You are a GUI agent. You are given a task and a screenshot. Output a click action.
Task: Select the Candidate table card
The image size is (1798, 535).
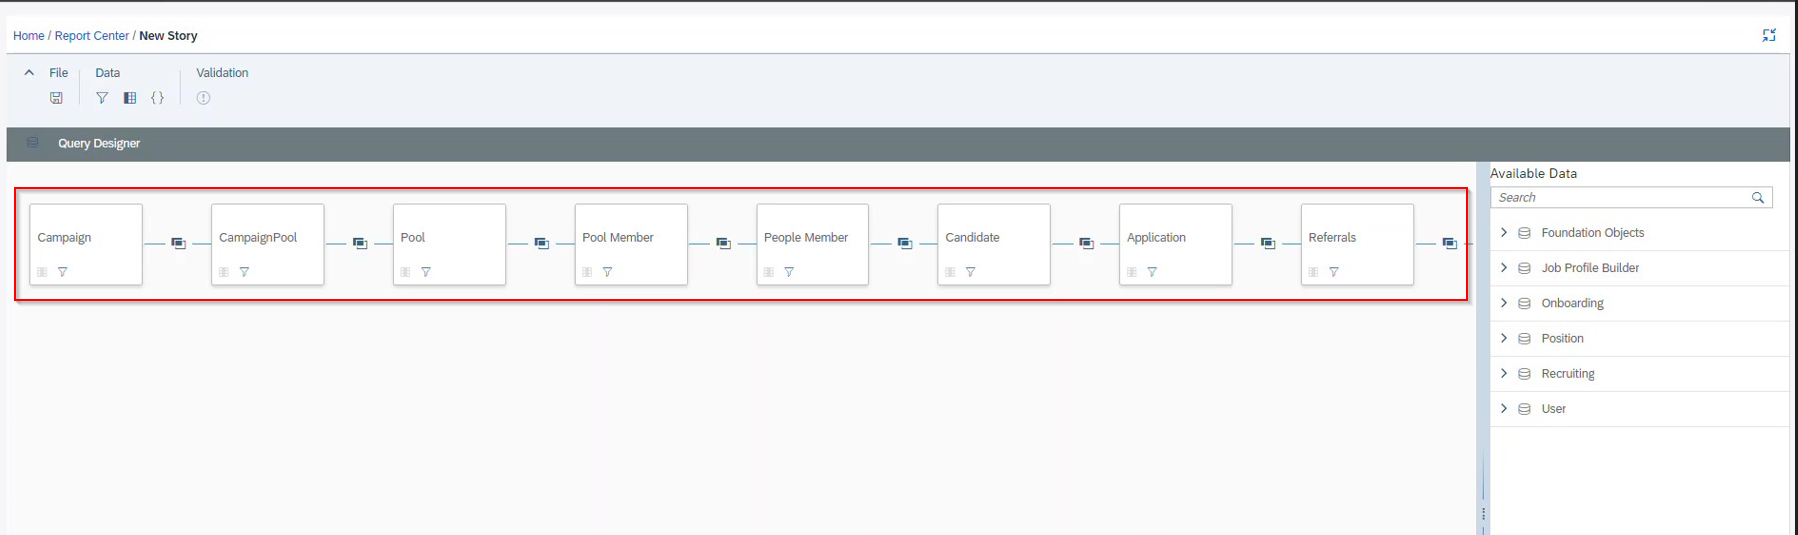coord(994,245)
